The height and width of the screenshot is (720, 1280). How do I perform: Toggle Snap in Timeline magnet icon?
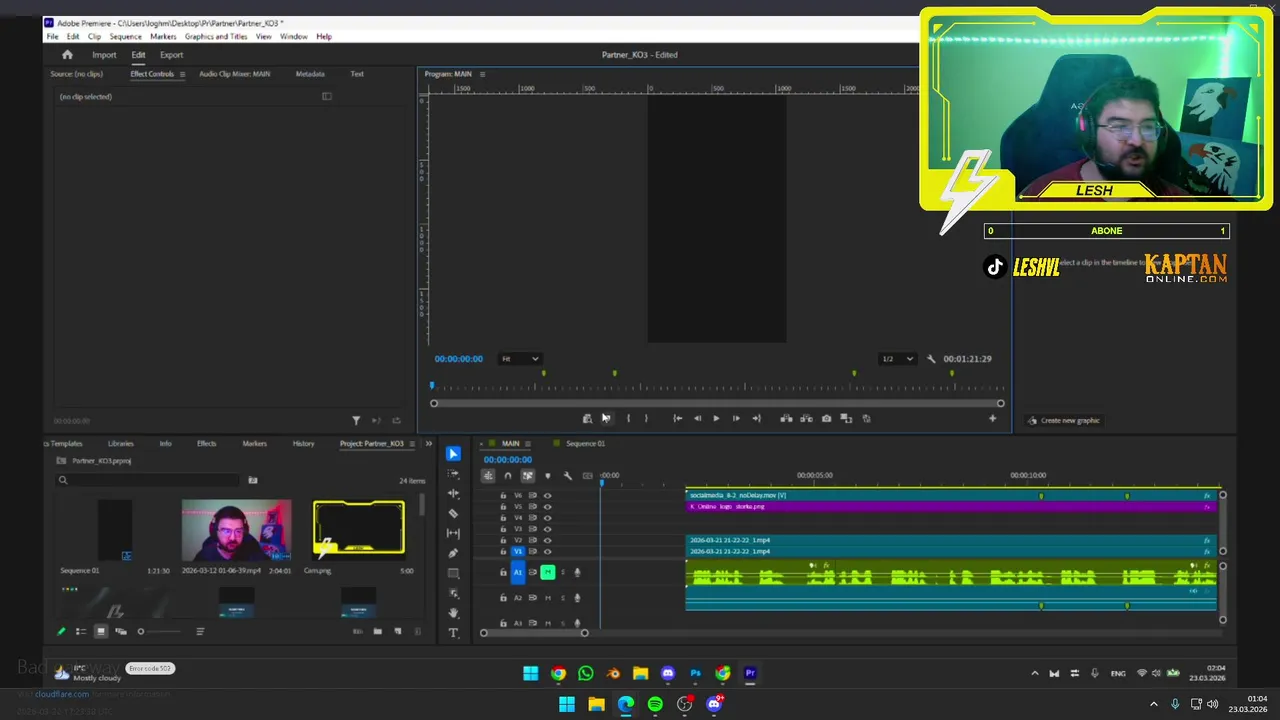507,476
